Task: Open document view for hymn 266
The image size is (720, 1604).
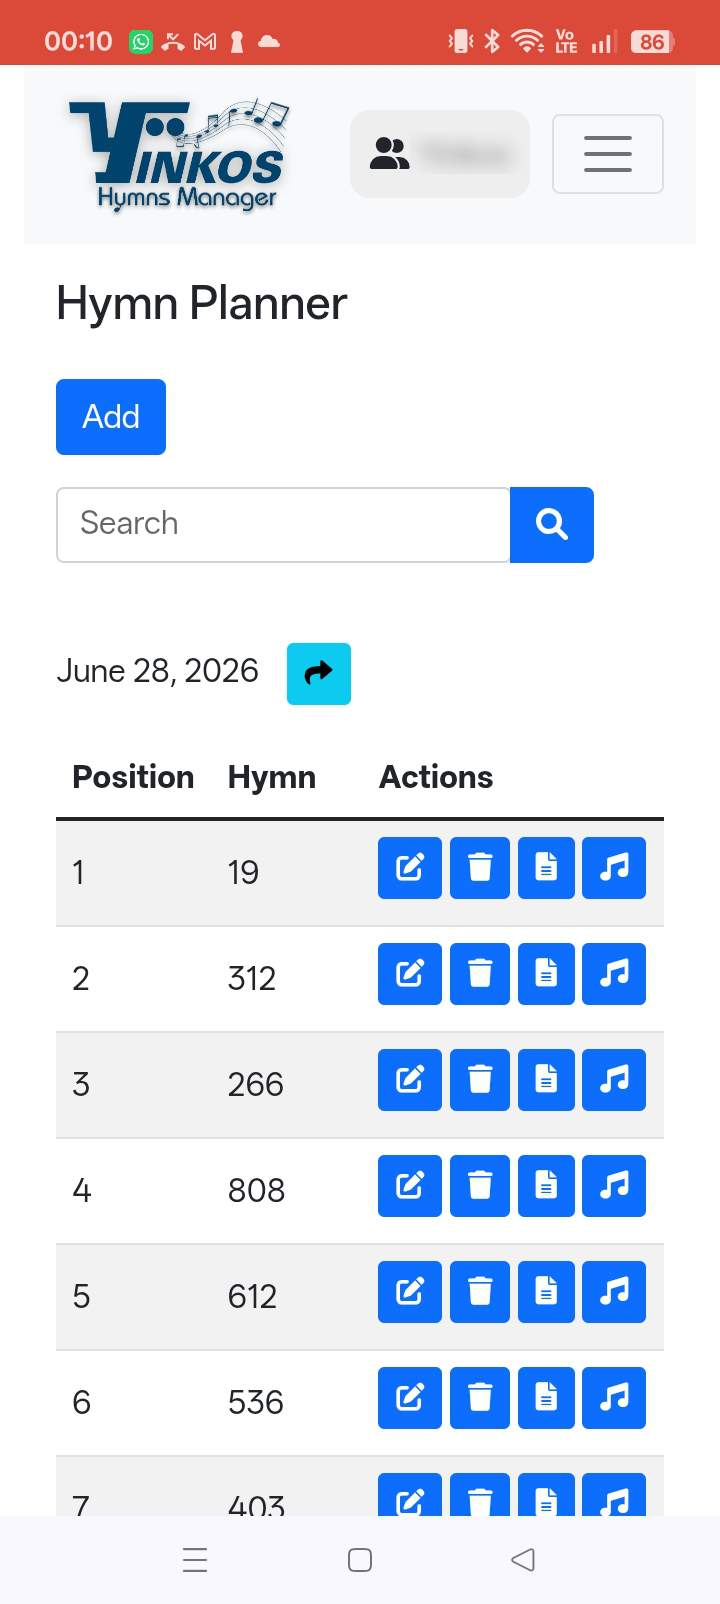Action: 546,1080
